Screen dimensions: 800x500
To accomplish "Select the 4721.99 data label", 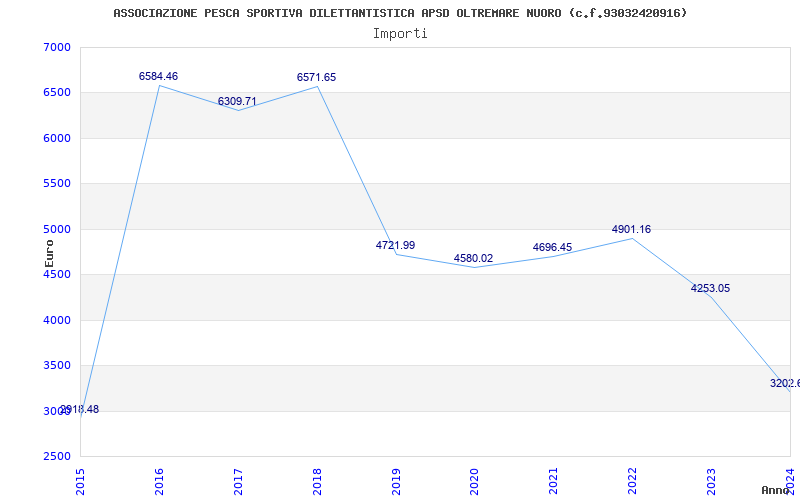I will [x=395, y=245].
